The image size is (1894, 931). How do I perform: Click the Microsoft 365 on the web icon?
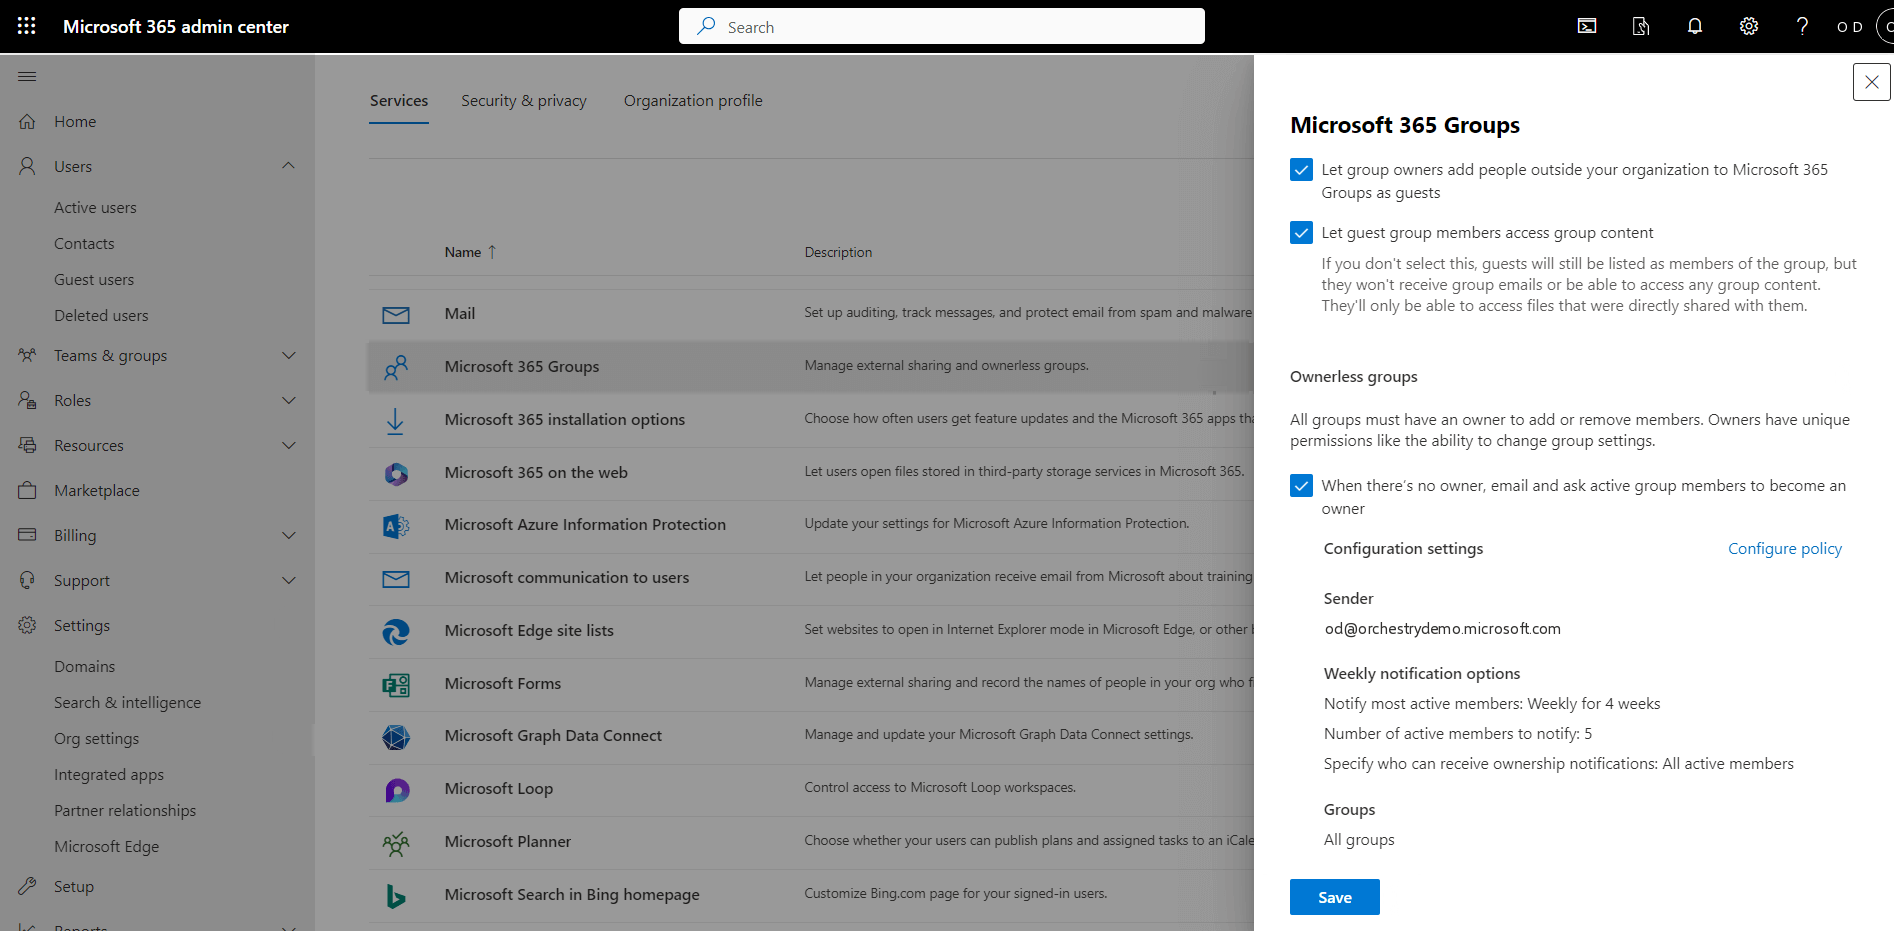click(x=396, y=473)
